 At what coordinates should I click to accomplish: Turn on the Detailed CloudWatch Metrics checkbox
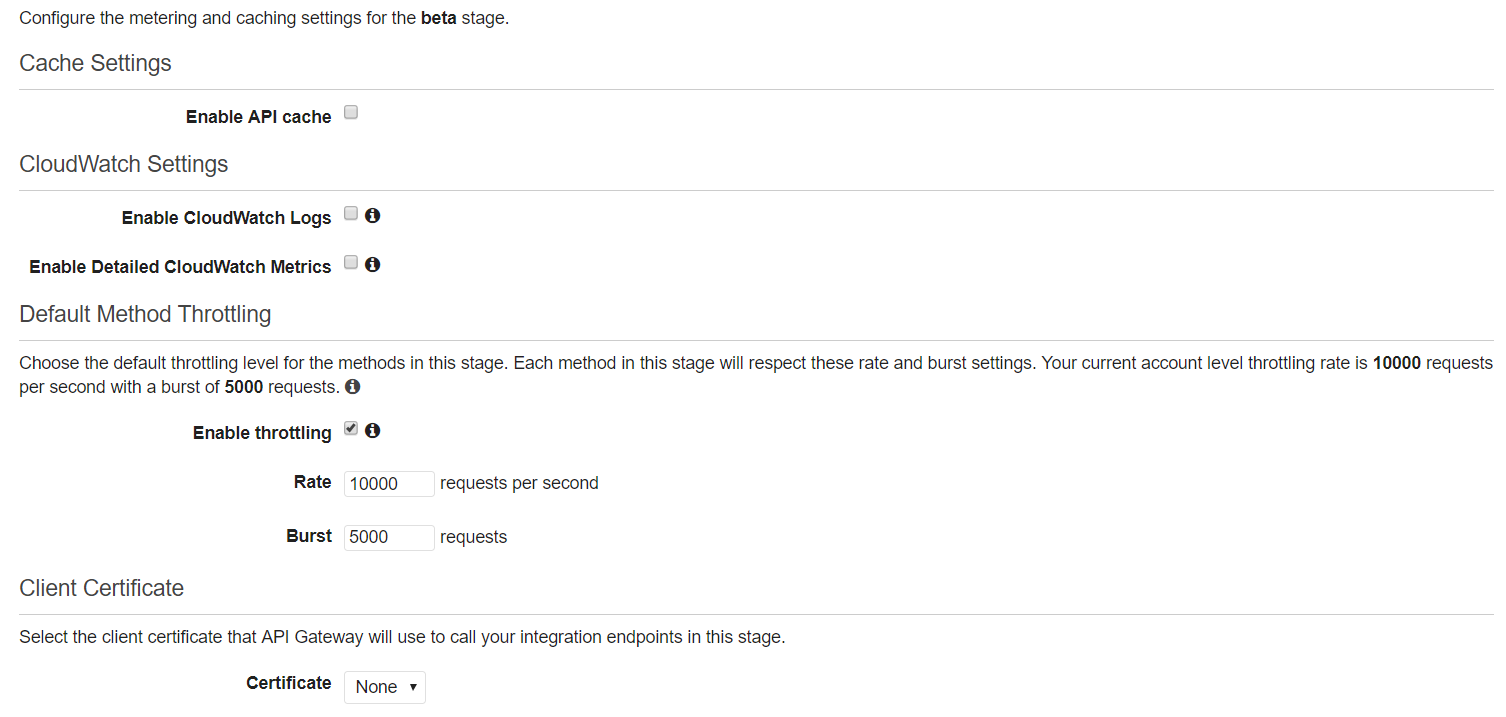tap(351, 262)
